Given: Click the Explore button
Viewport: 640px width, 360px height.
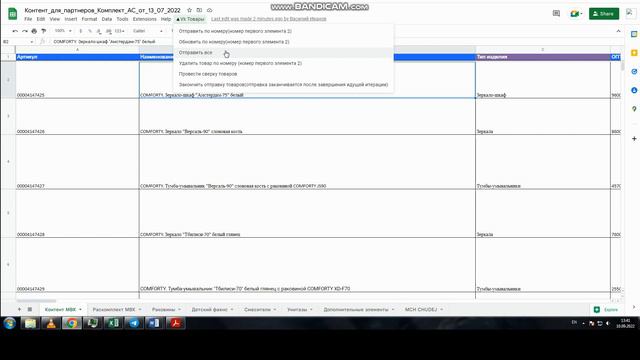Looking at the screenshot, I should click(x=606, y=309).
